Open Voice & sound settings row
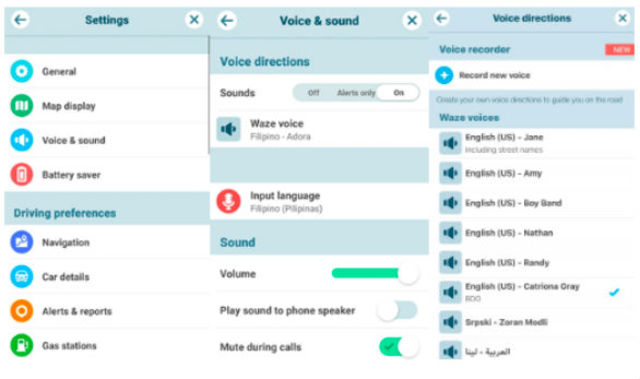The width and height of the screenshot is (640, 379). [x=107, y=140]
